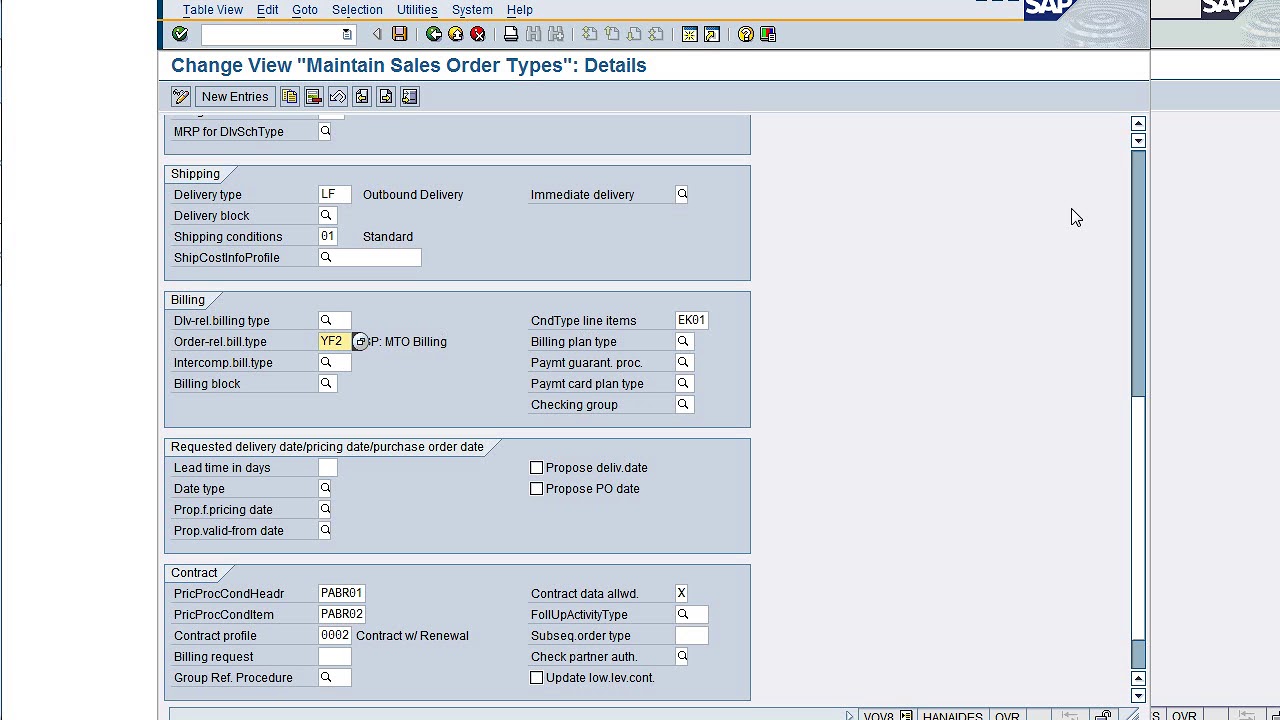Screen dimensions: 1280x720
Task: Click the Display/Change pencil toggle icon
Action: 181,96
